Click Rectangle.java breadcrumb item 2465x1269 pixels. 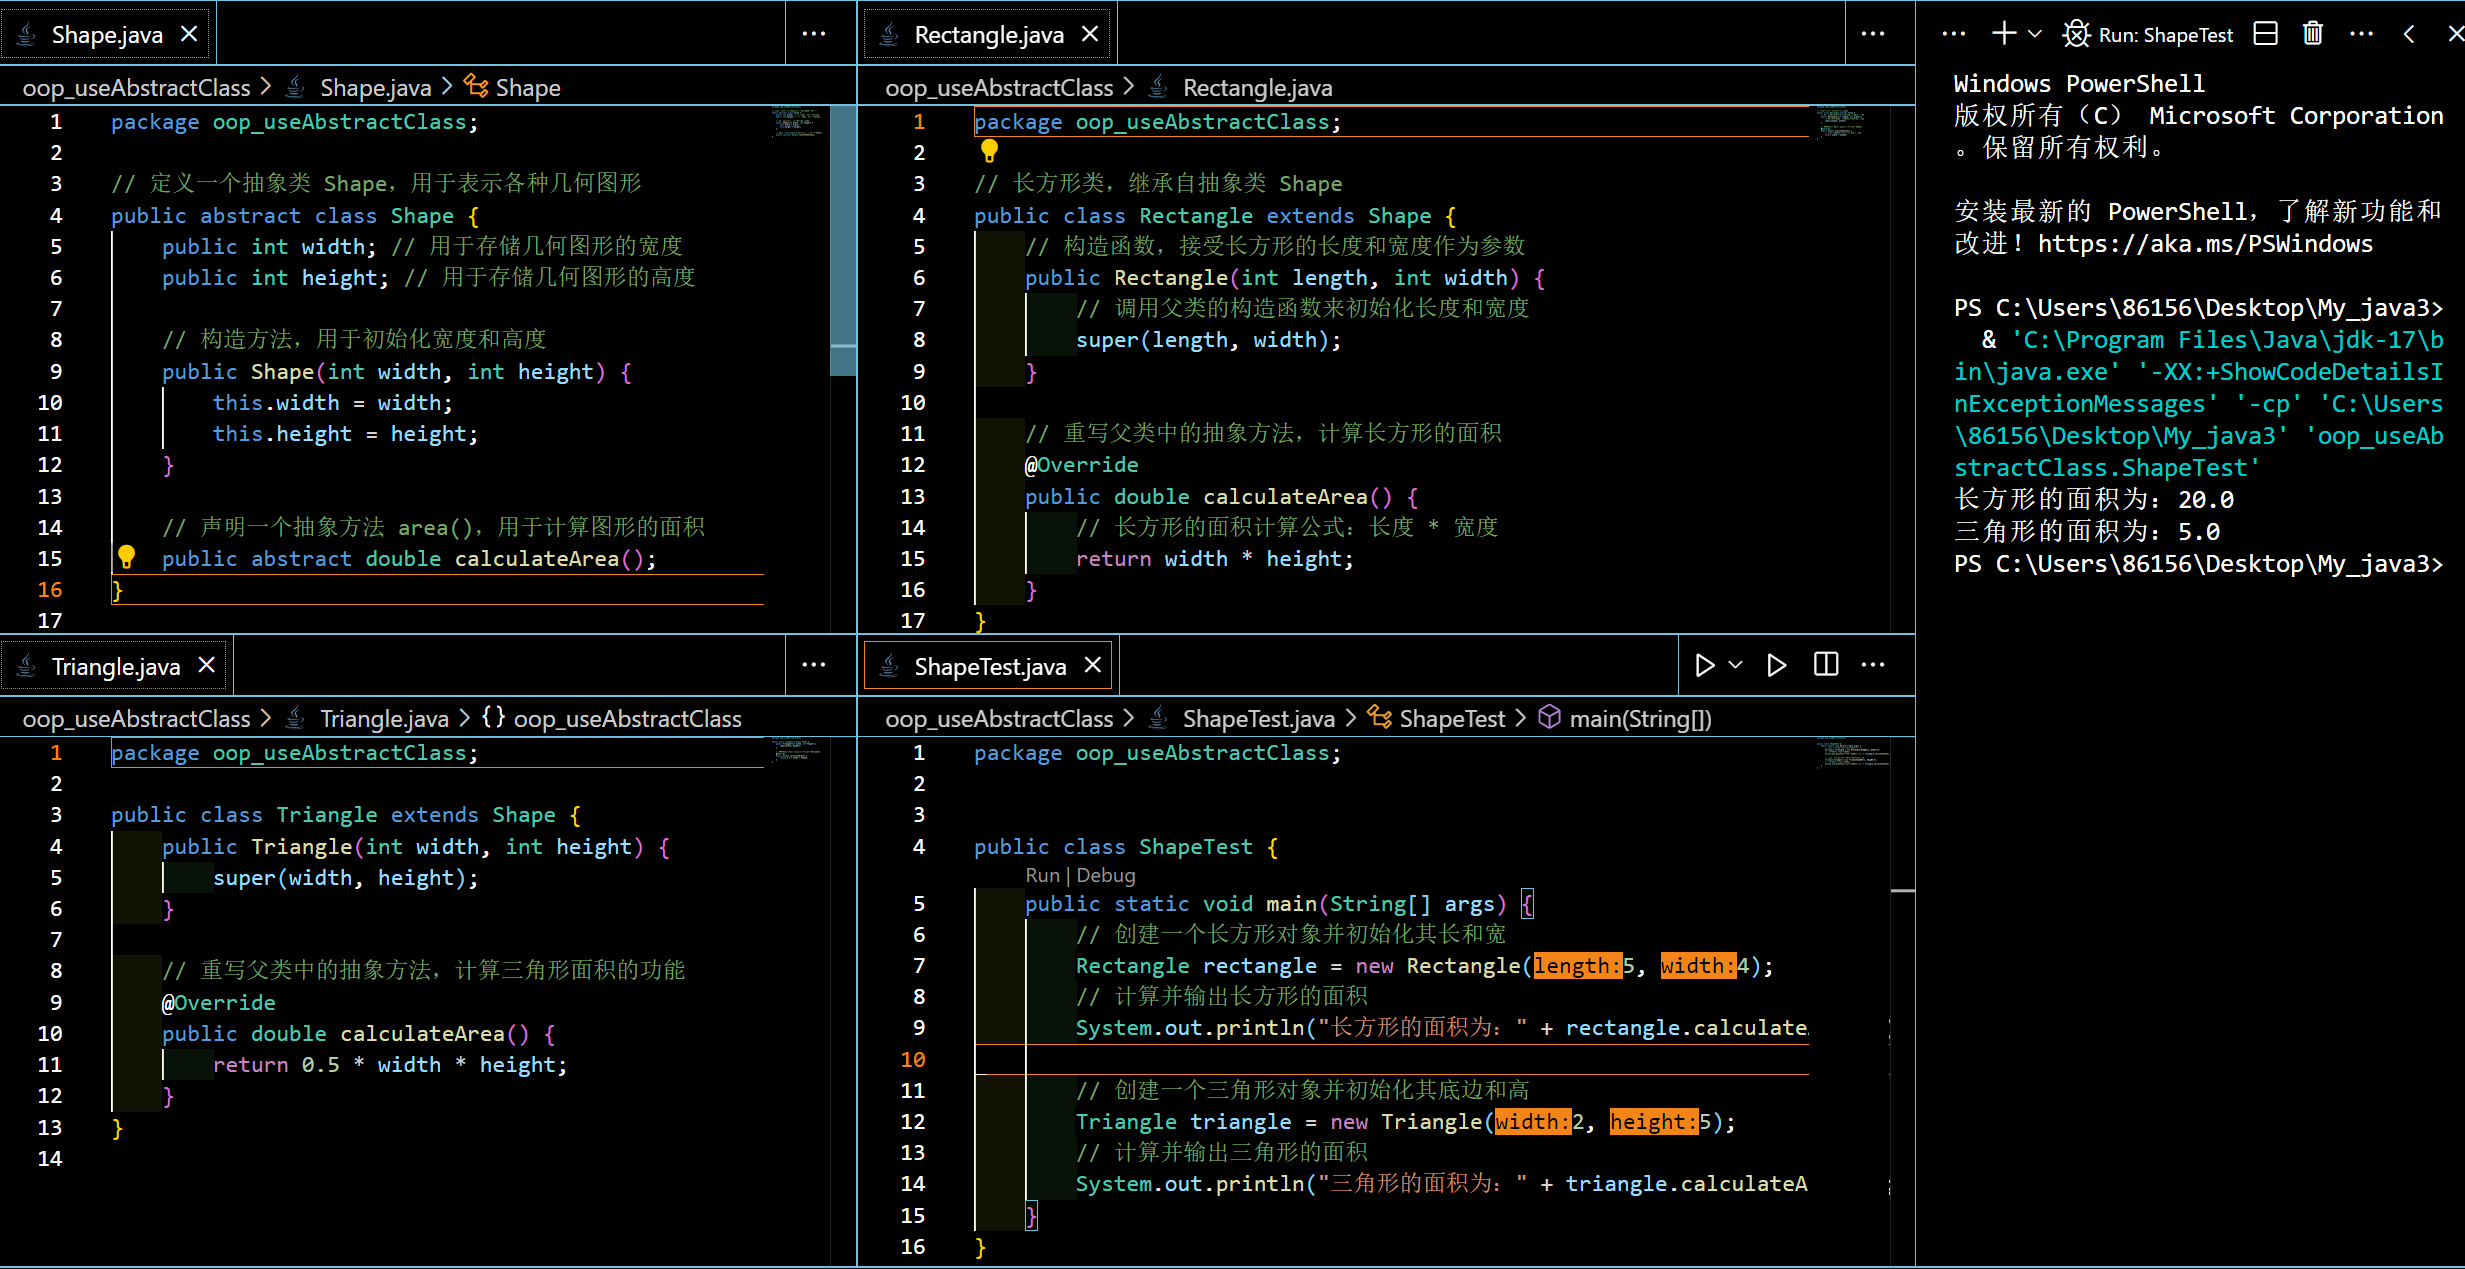[1257, 88]
